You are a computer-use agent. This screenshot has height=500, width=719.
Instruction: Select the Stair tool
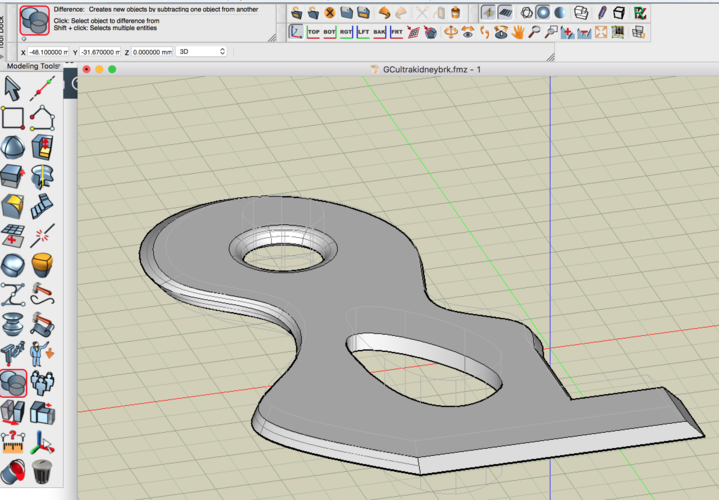coord(42,206)
